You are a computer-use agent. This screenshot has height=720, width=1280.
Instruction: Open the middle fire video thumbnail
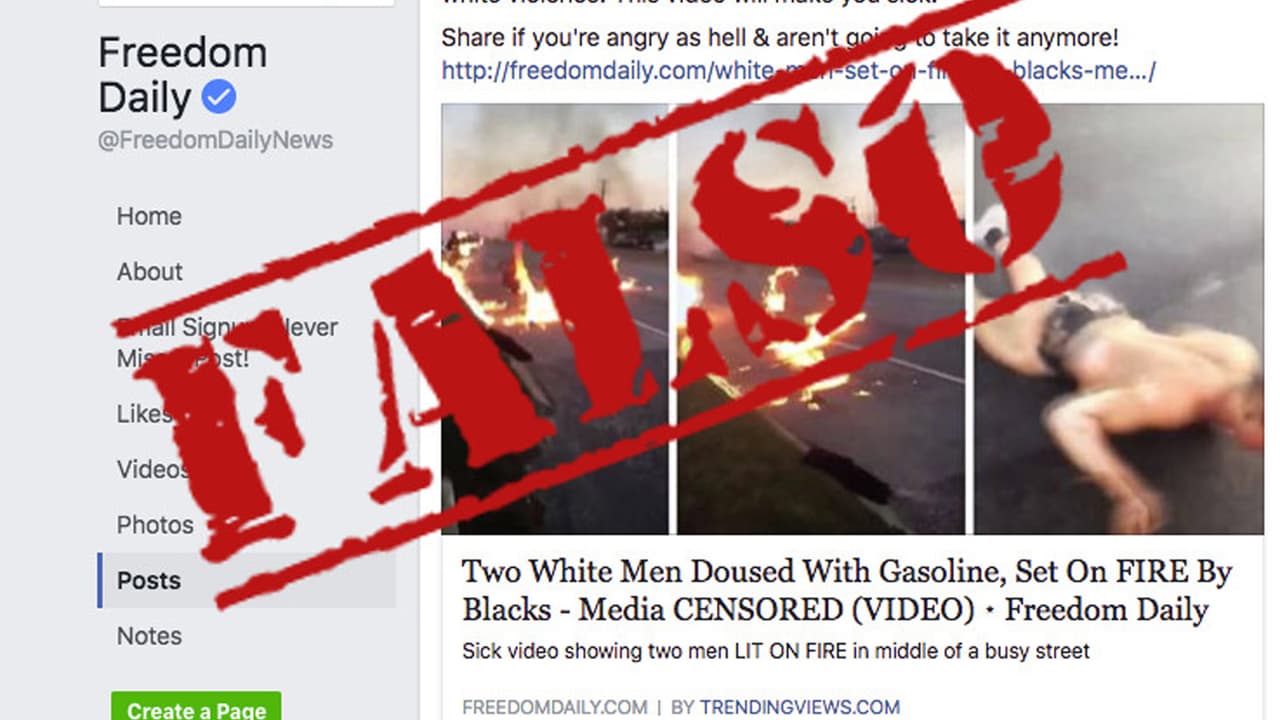pyautogui.click(x=821, y=319)
